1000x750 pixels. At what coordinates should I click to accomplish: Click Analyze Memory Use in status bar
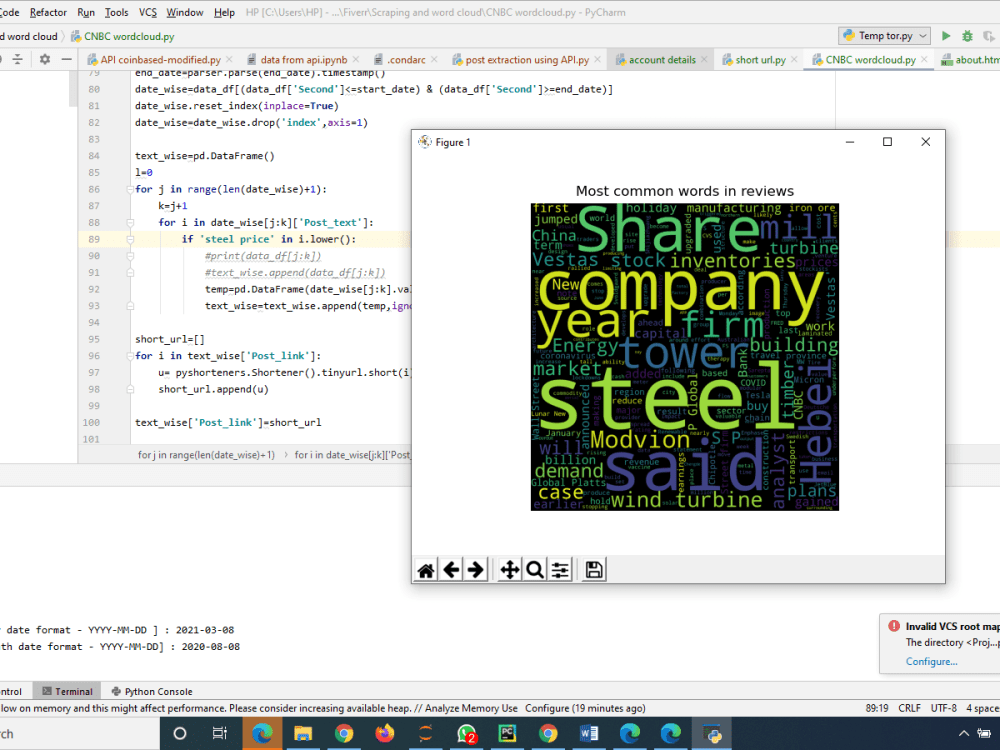point(471,708)
